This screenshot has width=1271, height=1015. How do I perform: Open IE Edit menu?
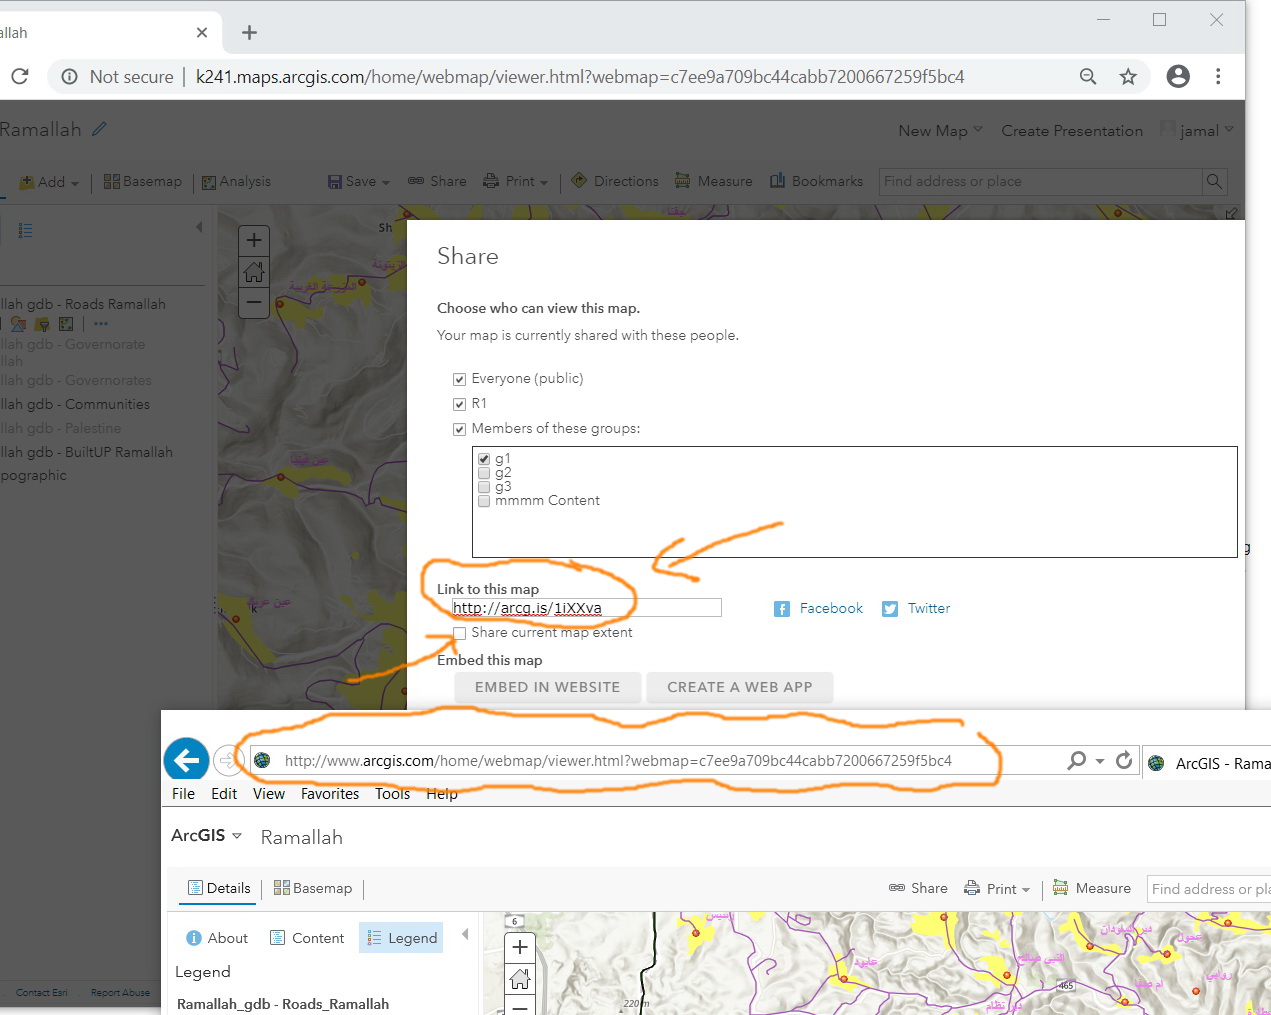(224, 793)
